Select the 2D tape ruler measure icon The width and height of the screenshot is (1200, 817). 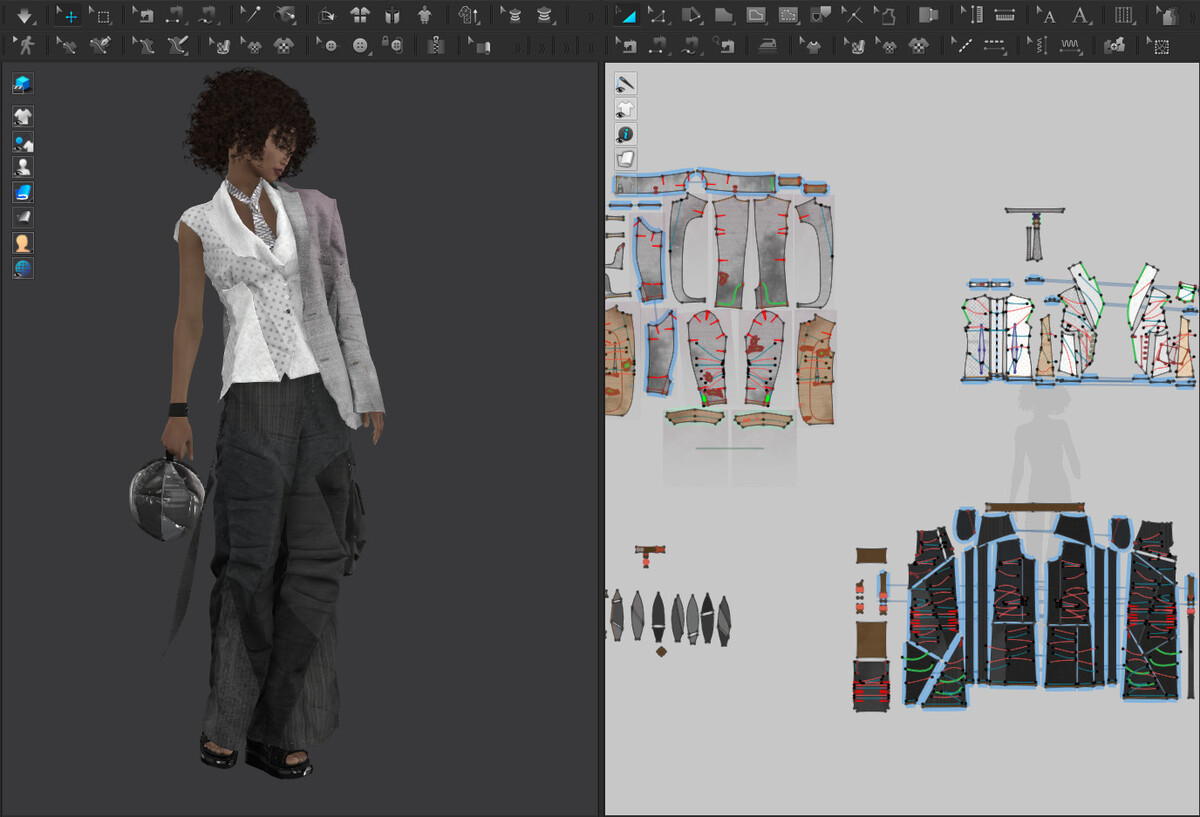pyautogui.click(x=1005, y=15)
